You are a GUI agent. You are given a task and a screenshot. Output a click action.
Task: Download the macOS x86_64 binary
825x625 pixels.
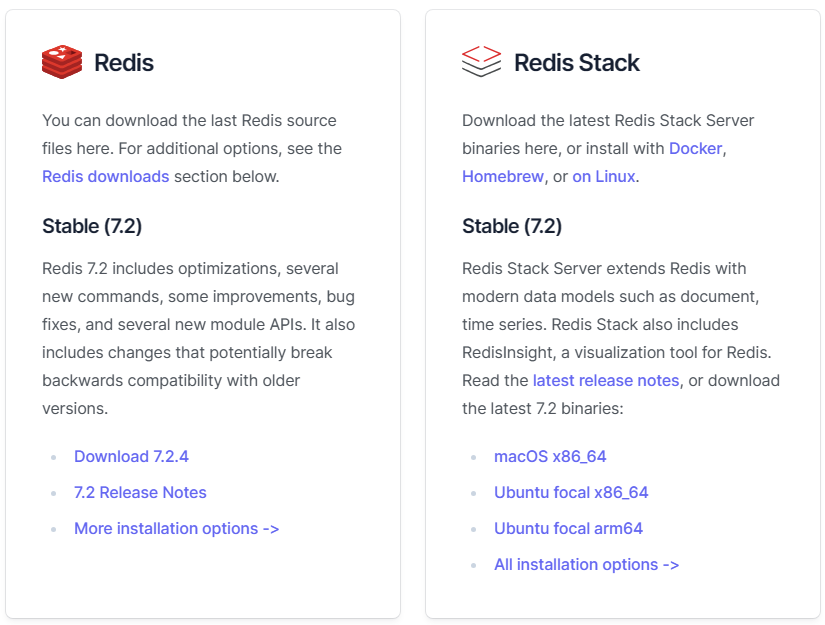(x=550, y=456)
